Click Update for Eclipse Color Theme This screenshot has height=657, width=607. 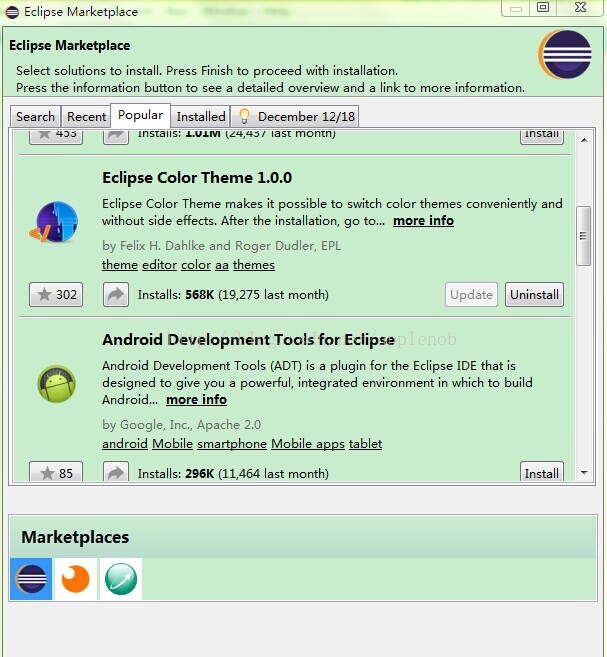coord(471,295)
